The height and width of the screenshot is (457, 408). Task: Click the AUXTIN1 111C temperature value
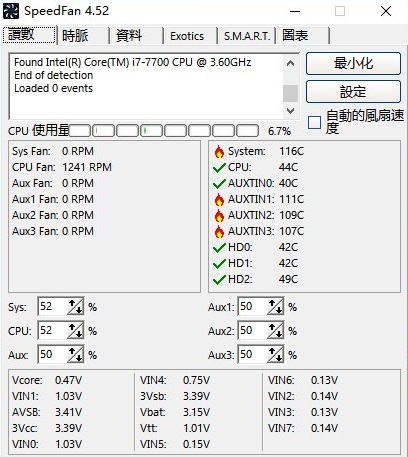point(291,199)
